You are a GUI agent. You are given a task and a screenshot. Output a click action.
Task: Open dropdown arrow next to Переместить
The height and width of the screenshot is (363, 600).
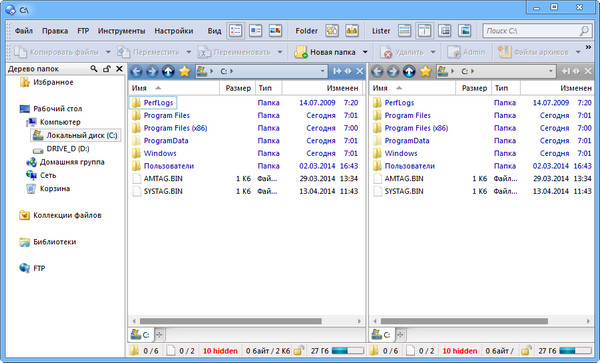click(189, 52)
